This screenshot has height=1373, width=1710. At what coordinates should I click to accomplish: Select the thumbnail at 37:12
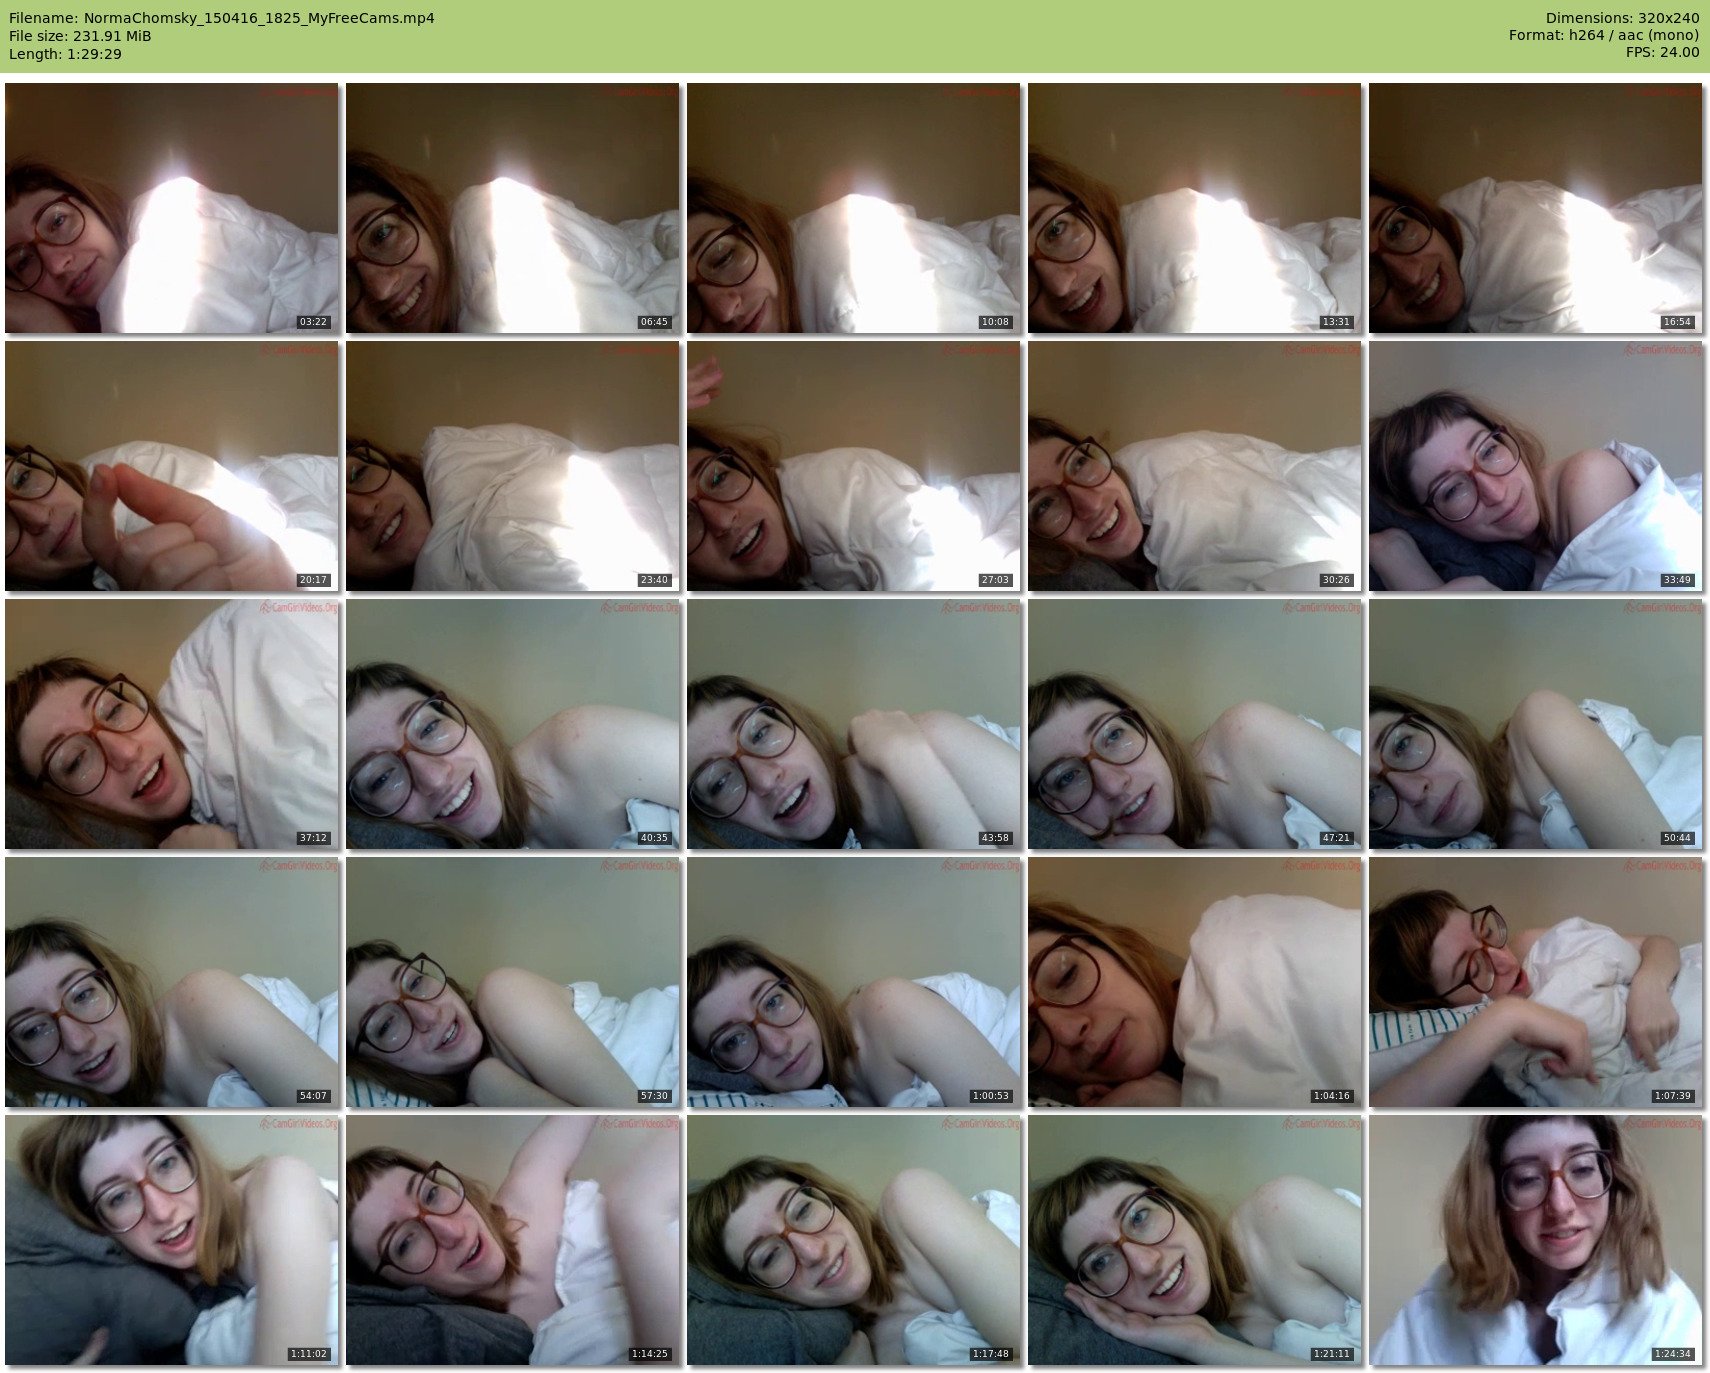pos(172,724)
